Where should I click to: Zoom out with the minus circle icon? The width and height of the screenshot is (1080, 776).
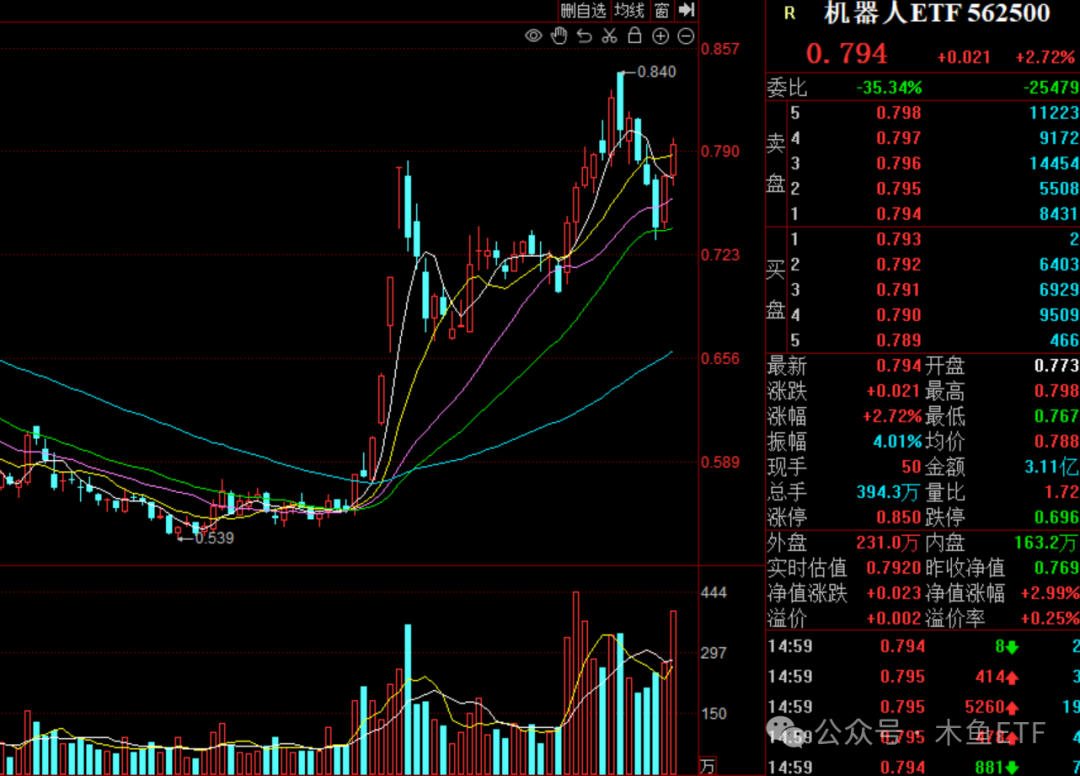point(686,36)
